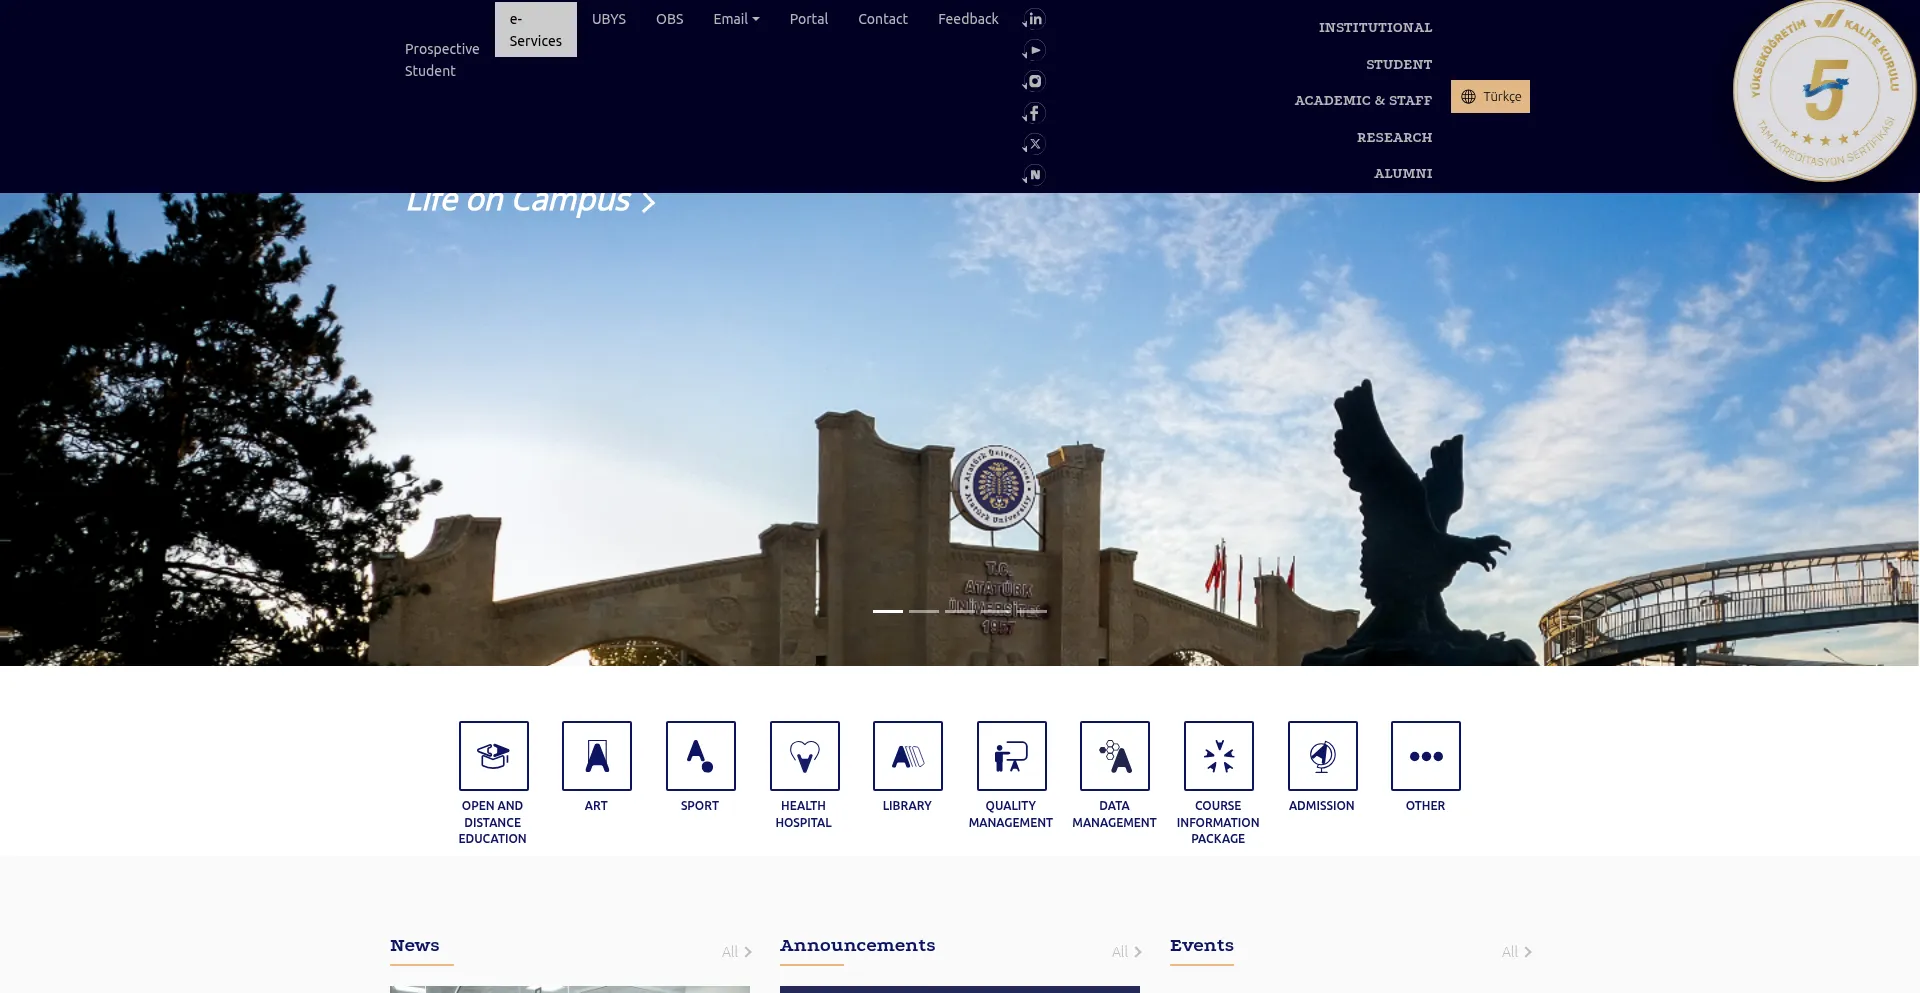Select the Library books icon
The width and height of the screenshot is (1920, 993).
click(907, 756)
